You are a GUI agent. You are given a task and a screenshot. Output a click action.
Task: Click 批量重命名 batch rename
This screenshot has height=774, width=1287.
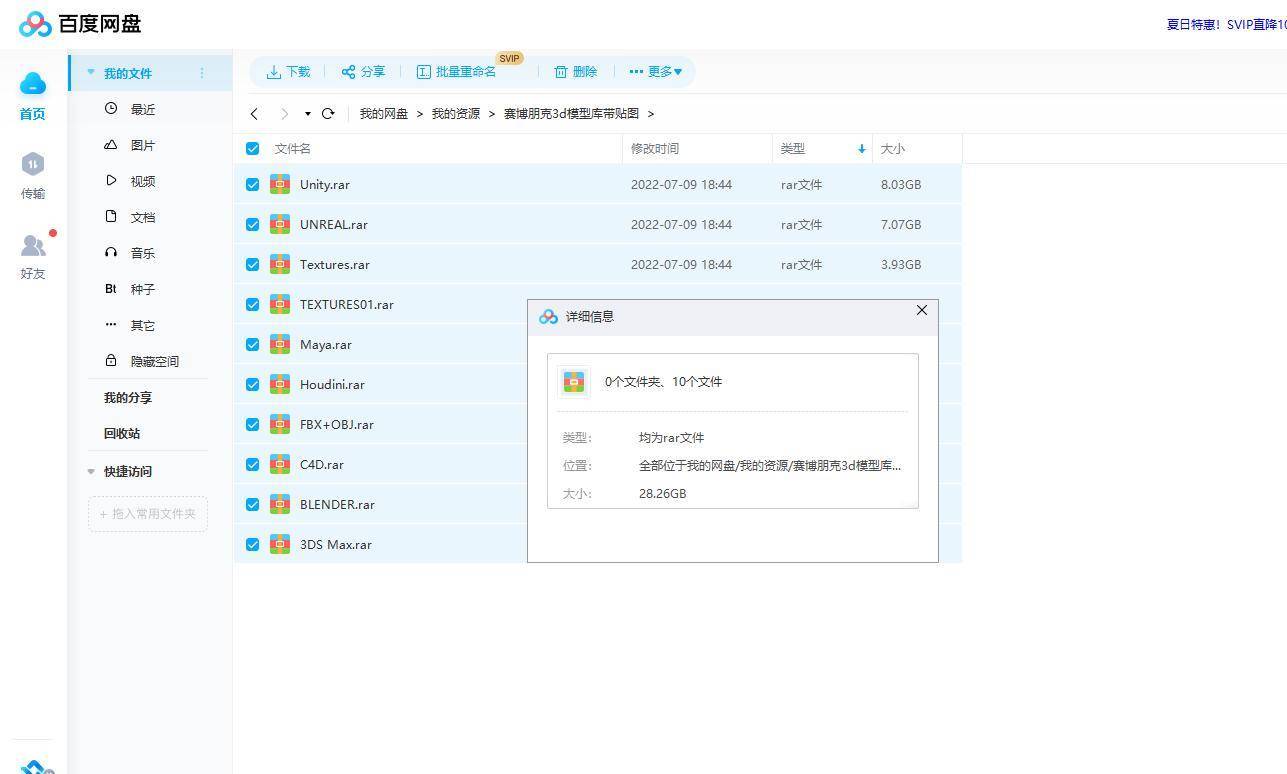(456, 72)
